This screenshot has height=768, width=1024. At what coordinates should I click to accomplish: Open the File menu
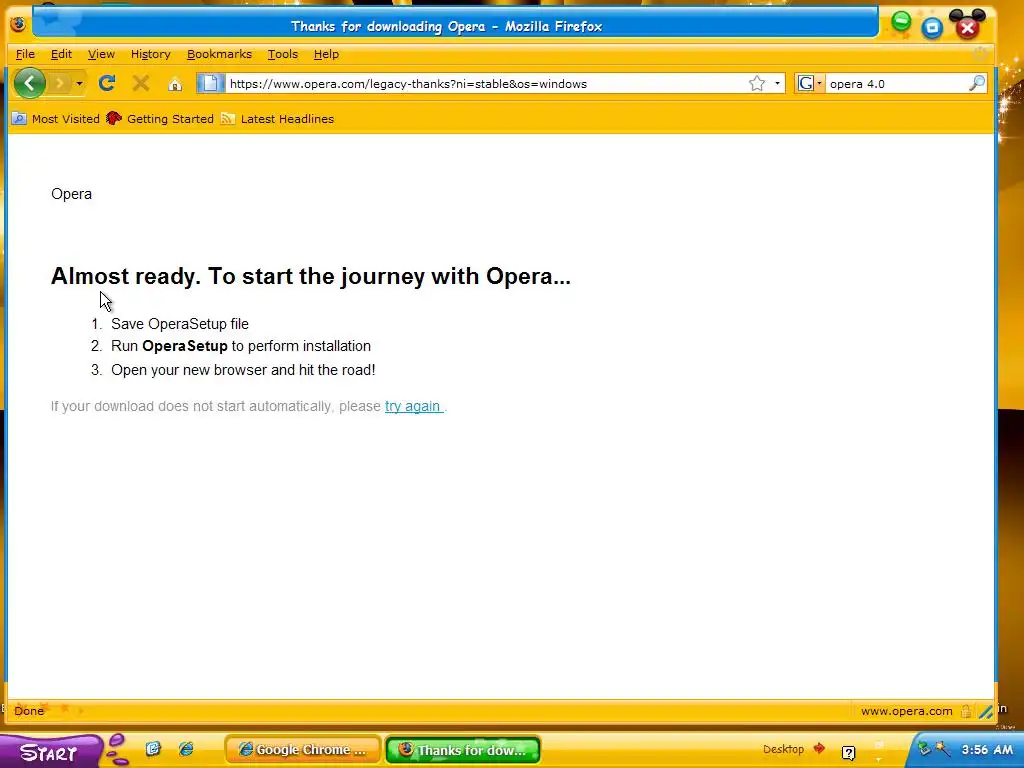click(x=25, y=54)
